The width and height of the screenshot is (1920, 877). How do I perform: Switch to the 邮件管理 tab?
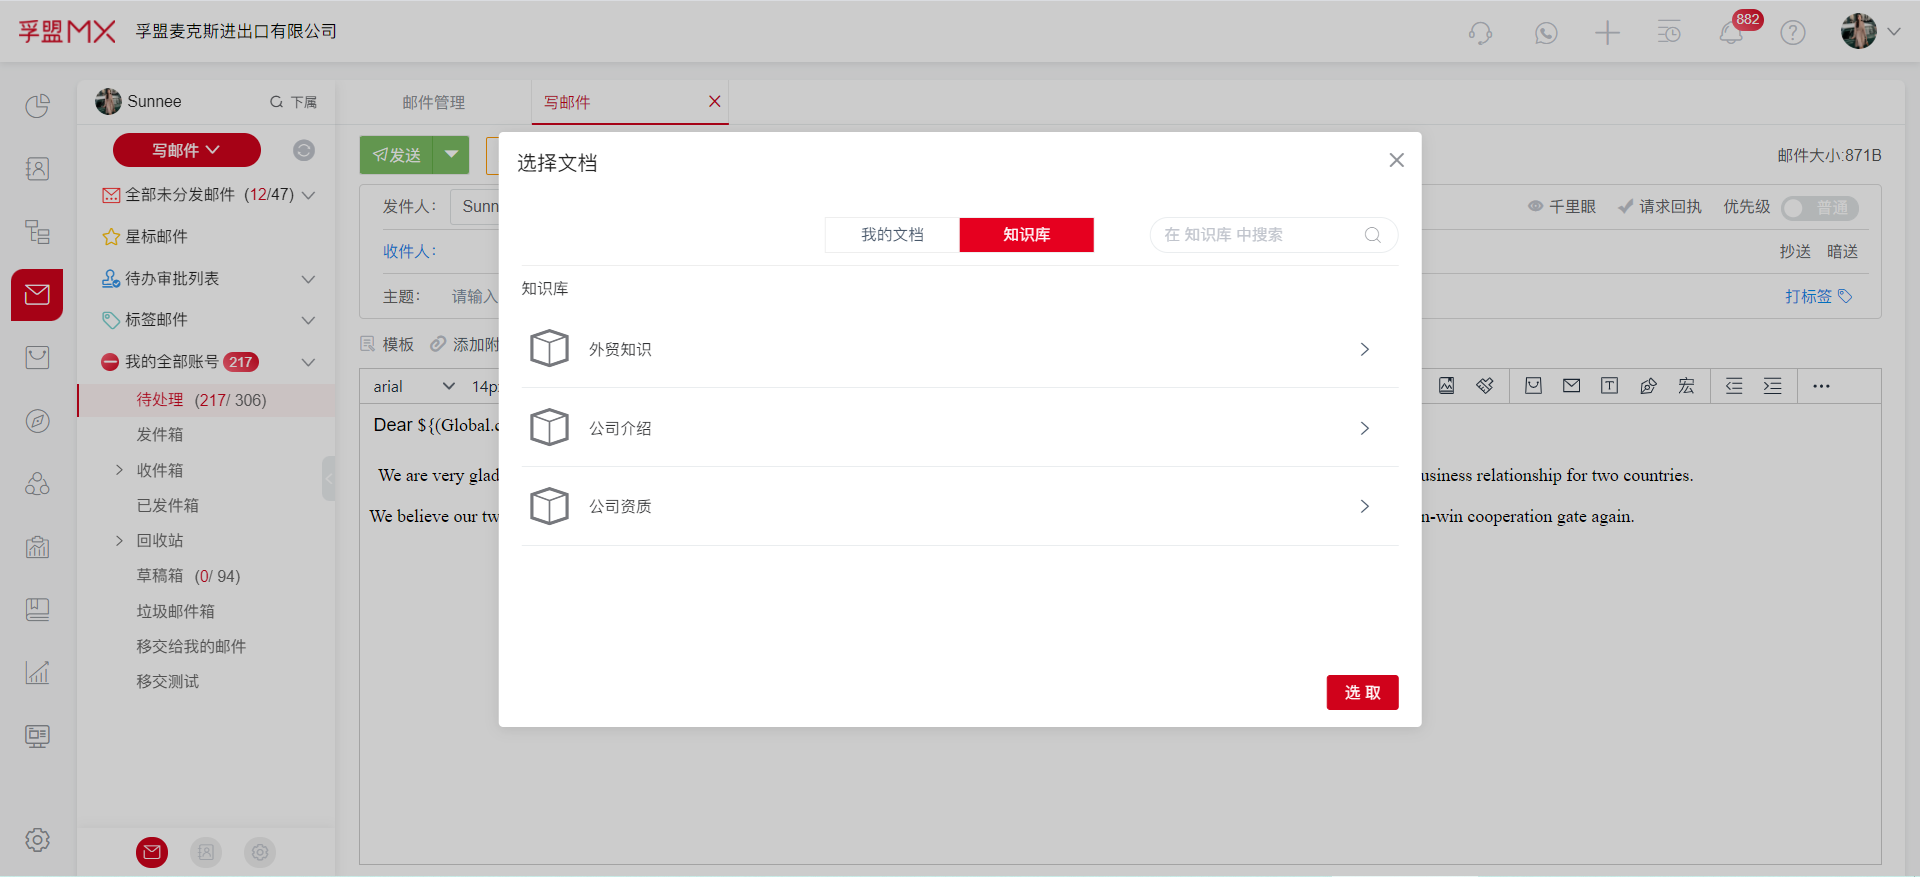pyautogui.click(x=433, y=103)
